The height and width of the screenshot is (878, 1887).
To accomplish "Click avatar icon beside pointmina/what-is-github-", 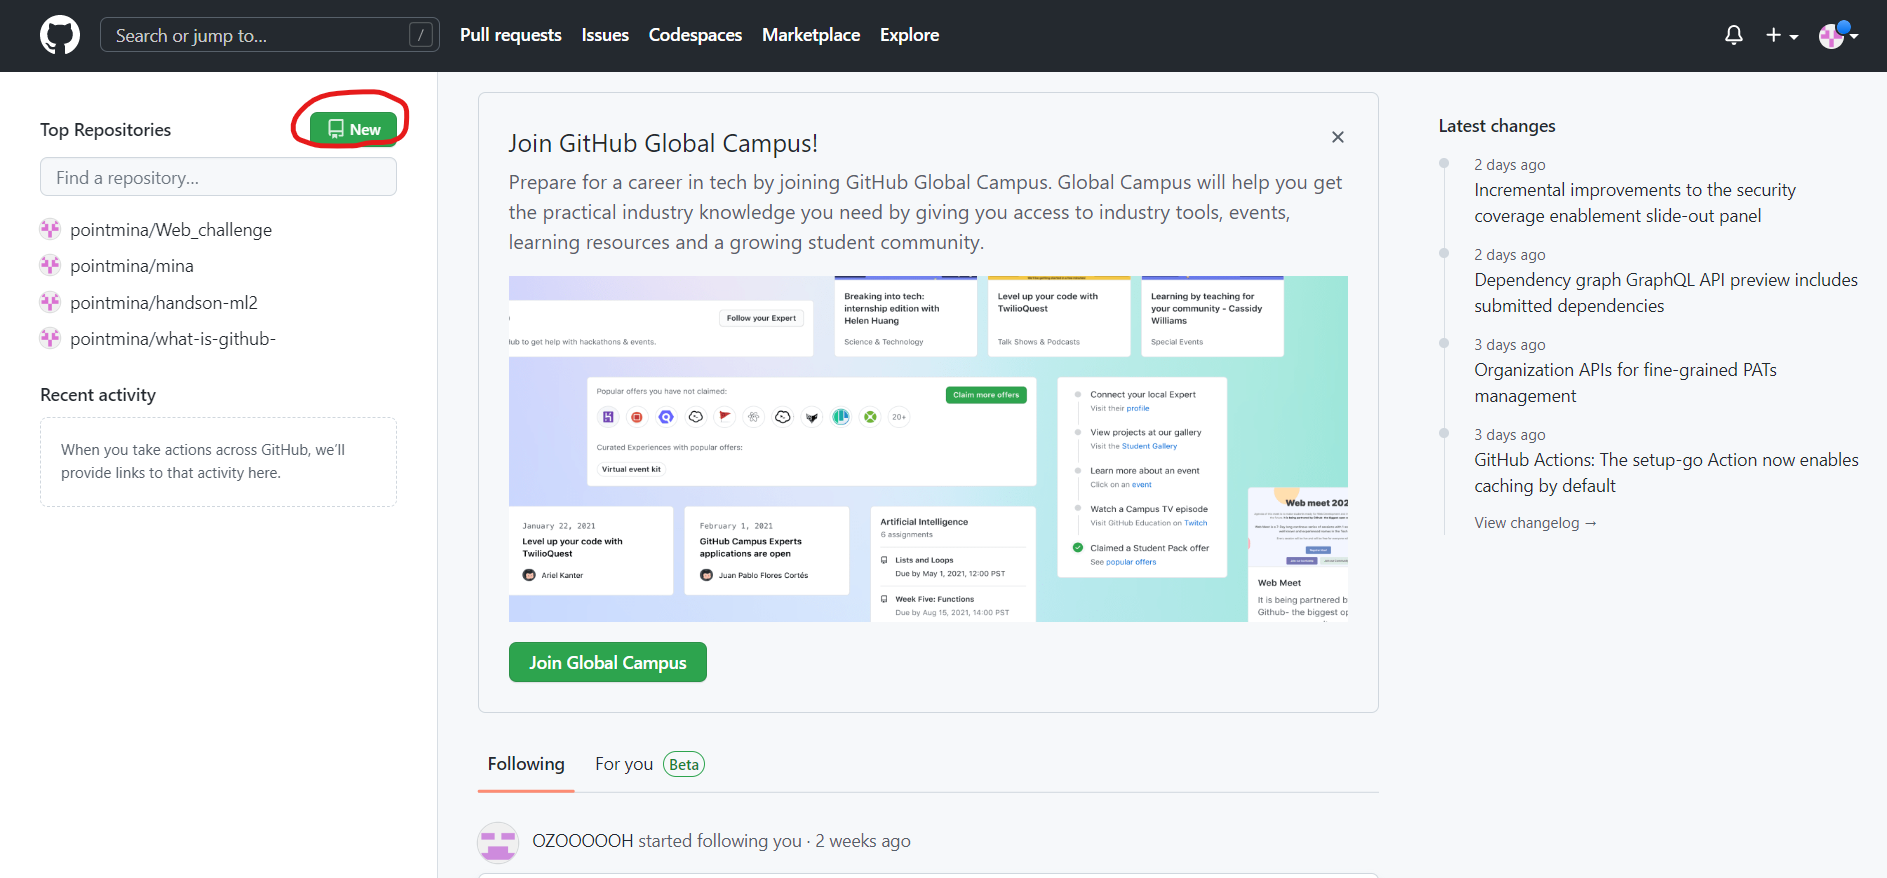I will pos(50,339).
